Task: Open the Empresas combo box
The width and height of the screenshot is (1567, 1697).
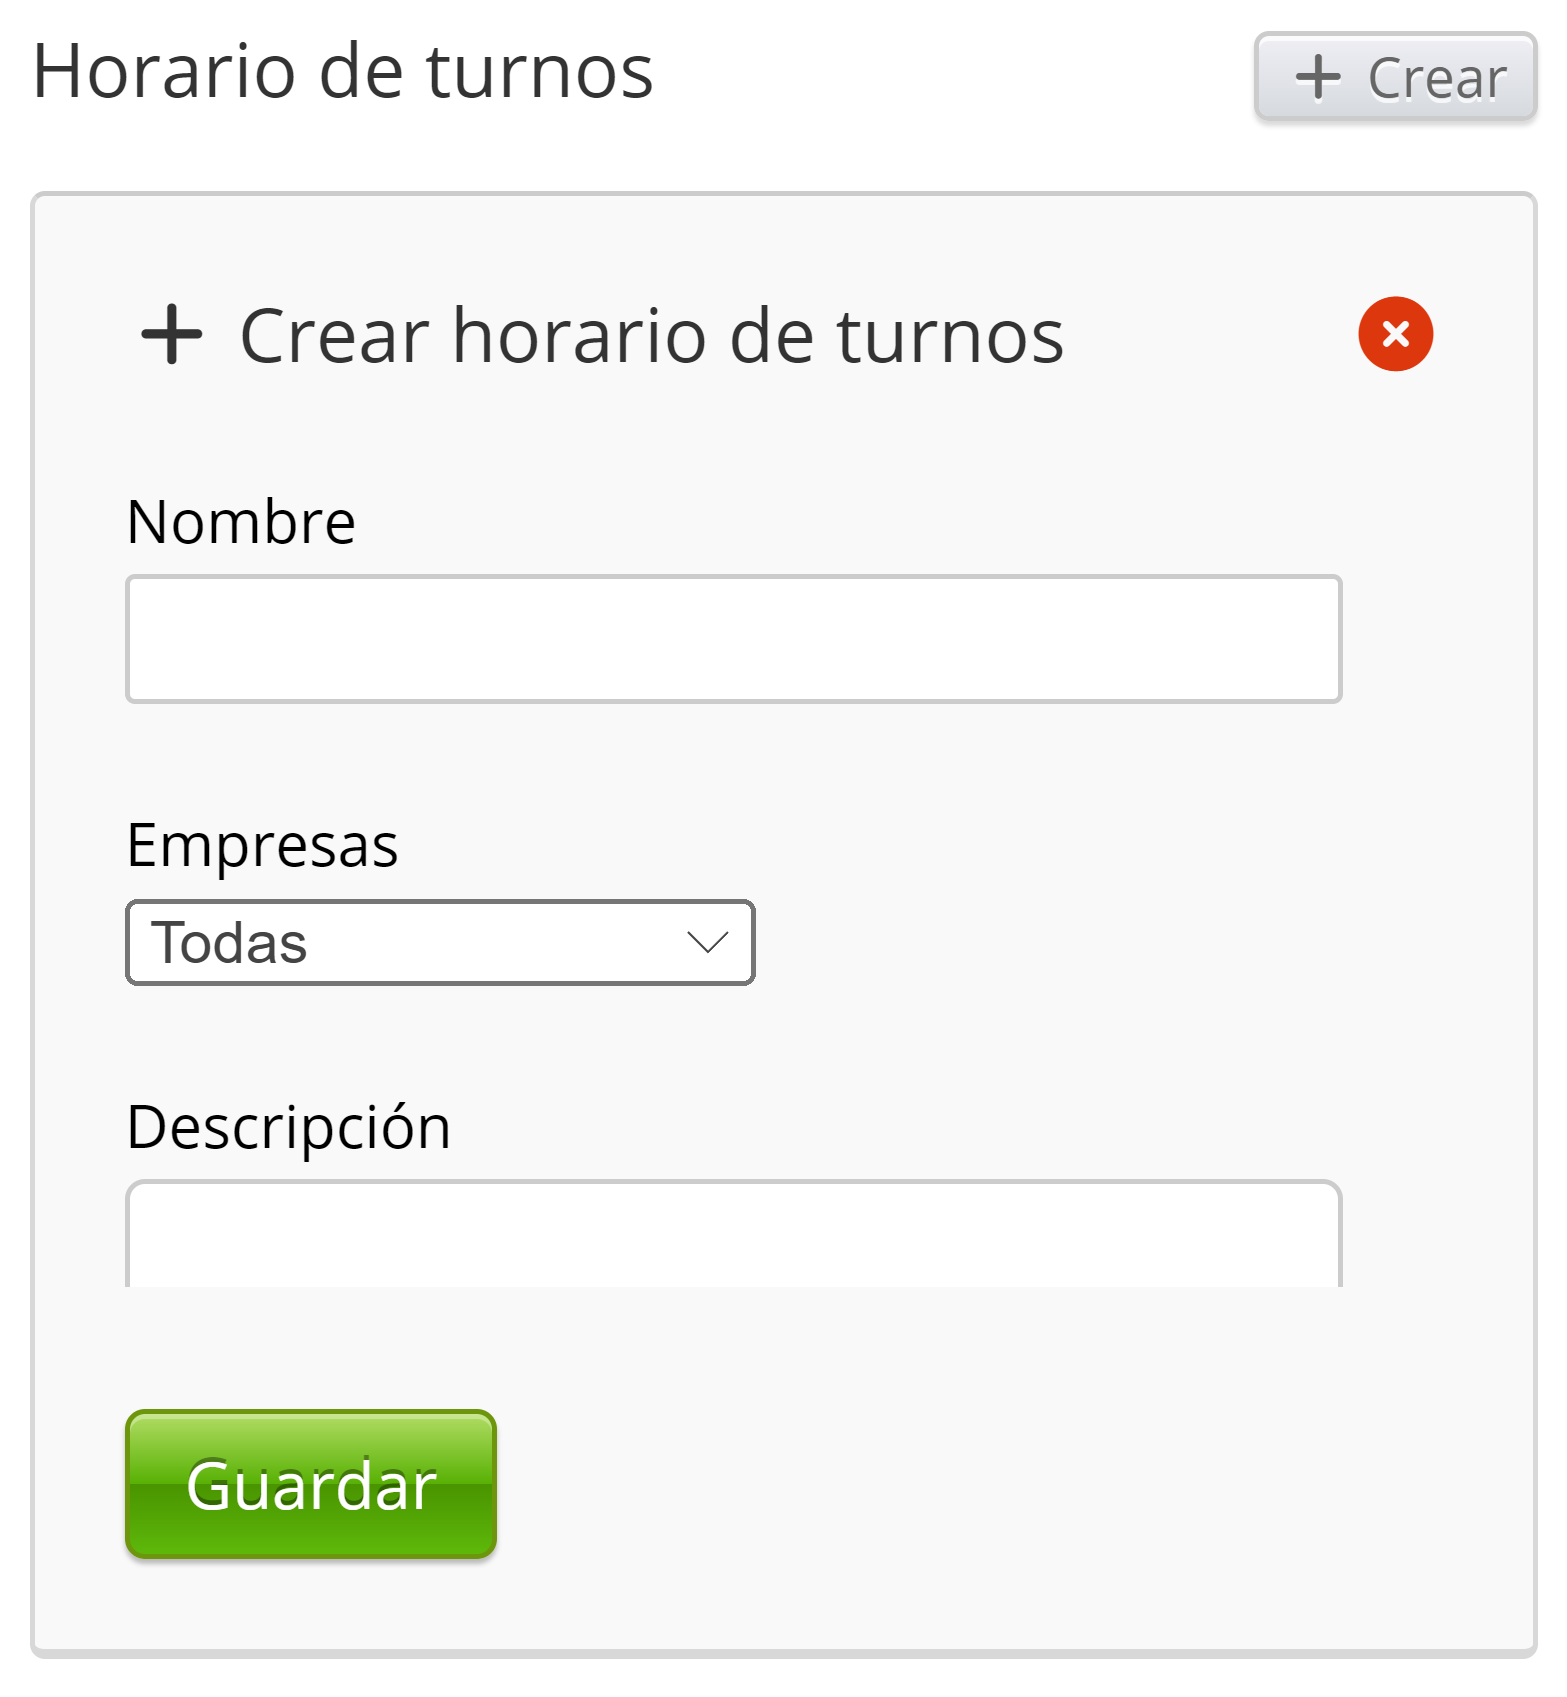Action: (440, 942)
